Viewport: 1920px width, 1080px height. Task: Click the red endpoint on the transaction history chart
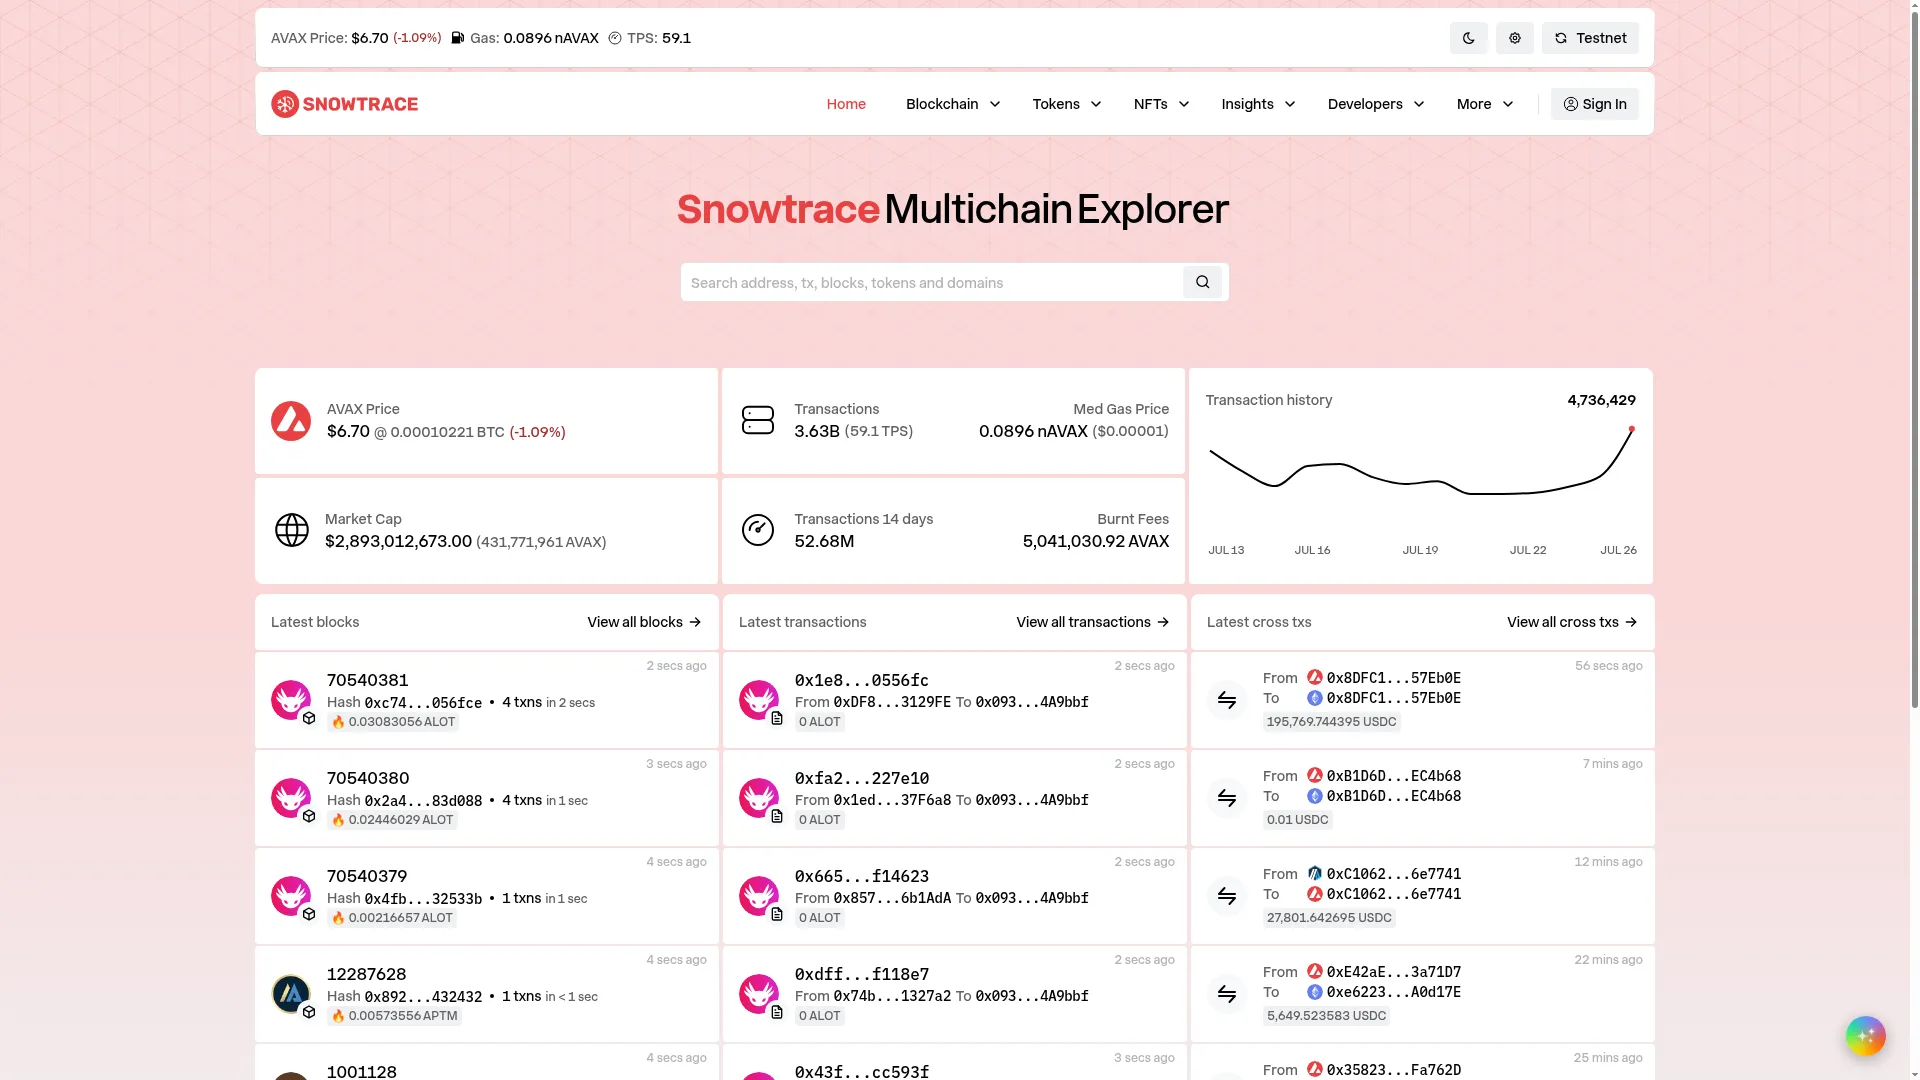[x=1631, y=429]
